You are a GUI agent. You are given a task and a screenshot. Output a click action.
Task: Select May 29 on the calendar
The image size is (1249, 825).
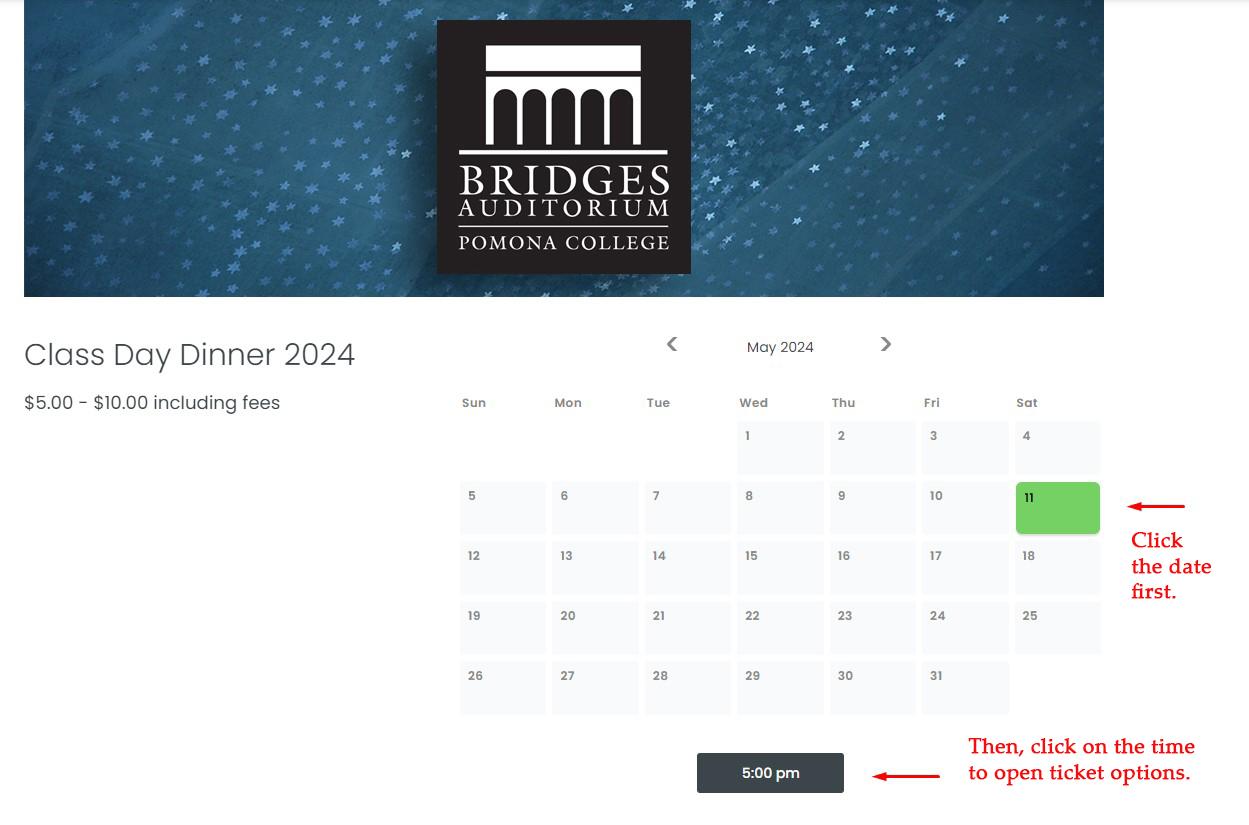point(780,688)
